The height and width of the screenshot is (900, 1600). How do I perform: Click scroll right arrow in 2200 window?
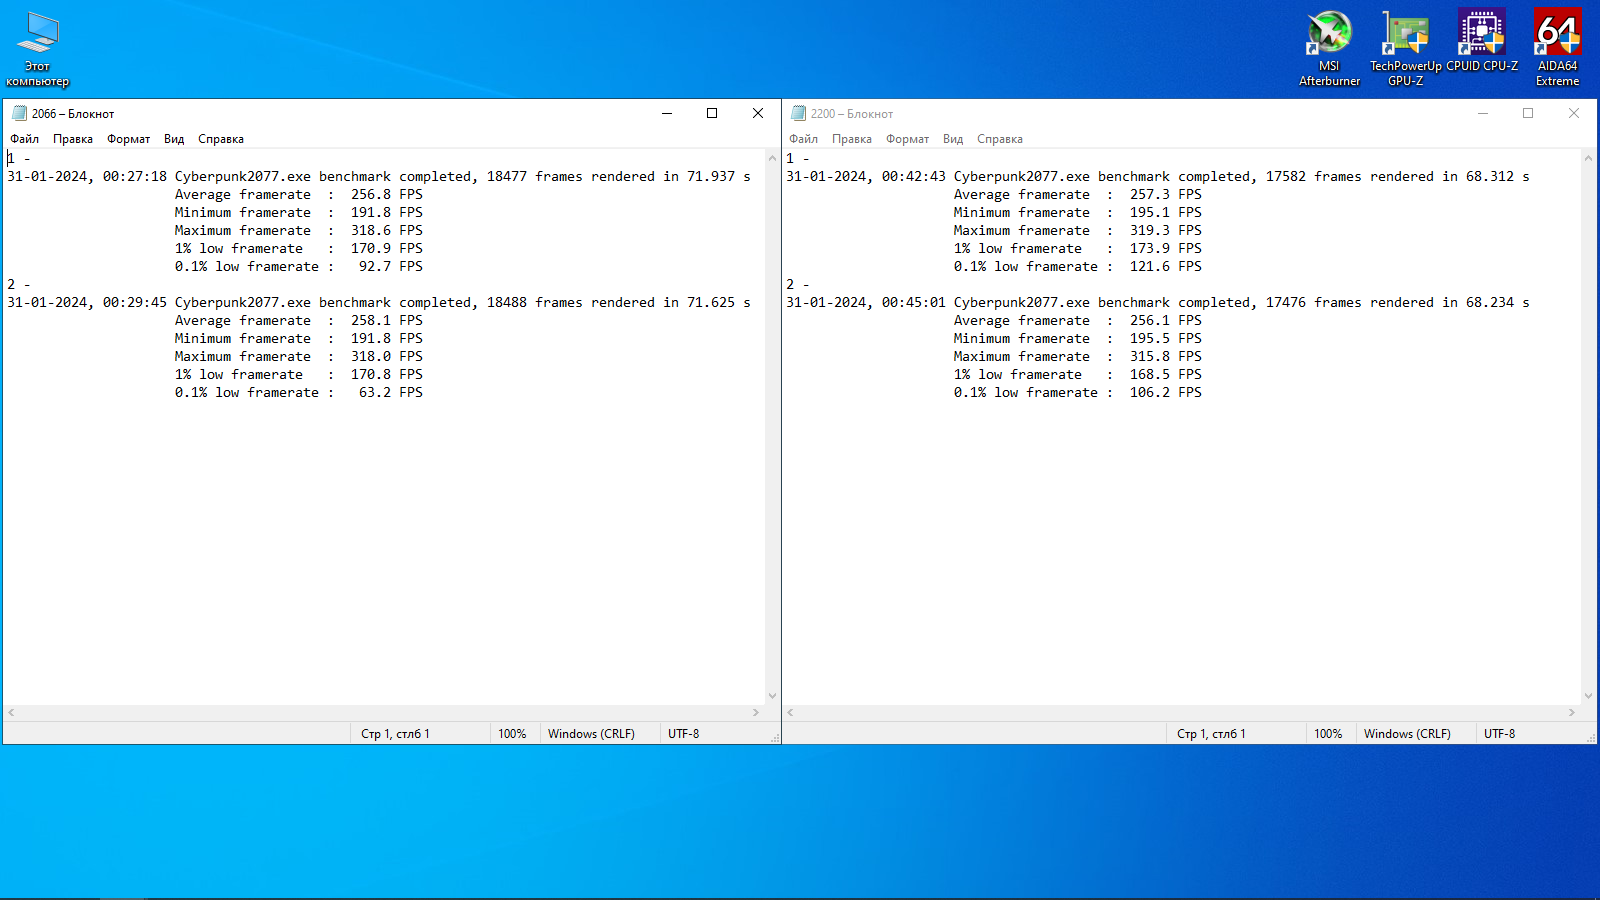pyautogui.click(x=1572, y=713)
